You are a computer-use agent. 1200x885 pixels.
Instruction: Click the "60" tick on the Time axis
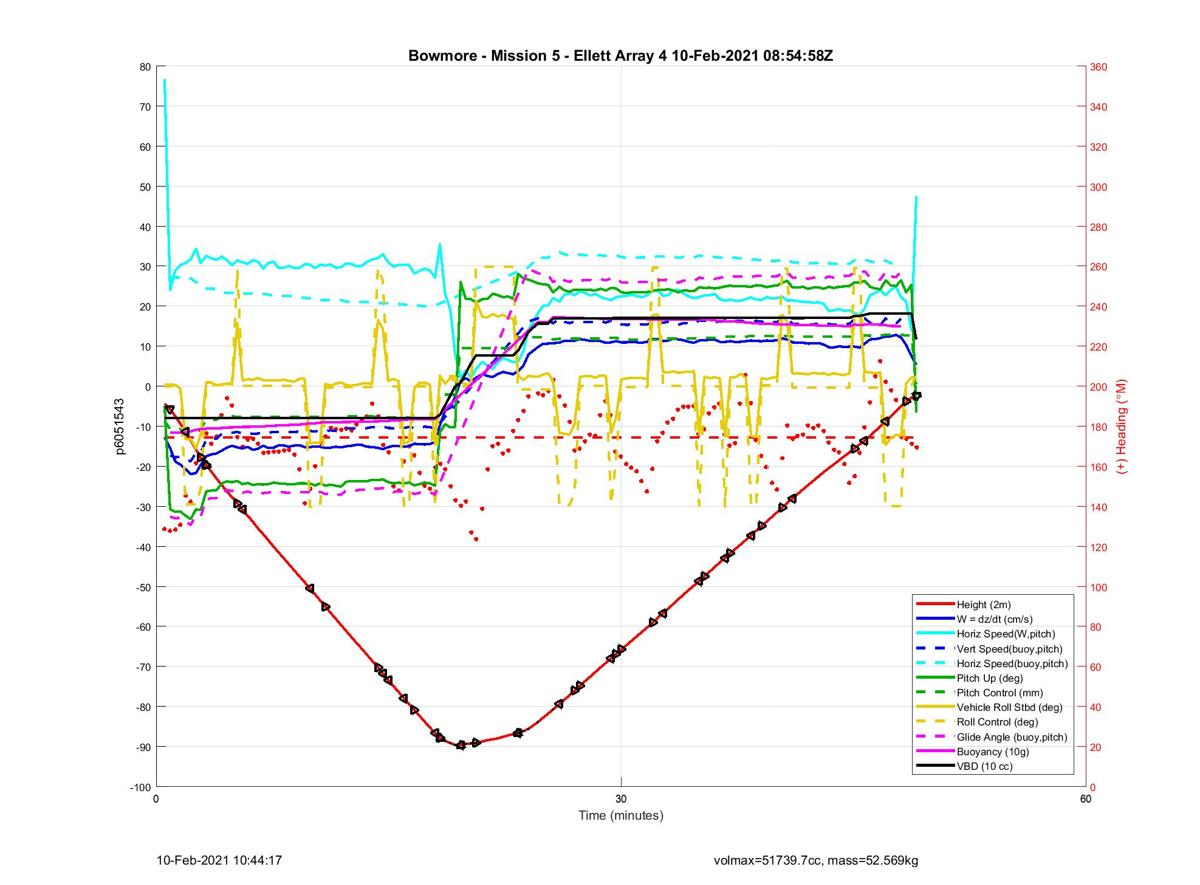1085,799
